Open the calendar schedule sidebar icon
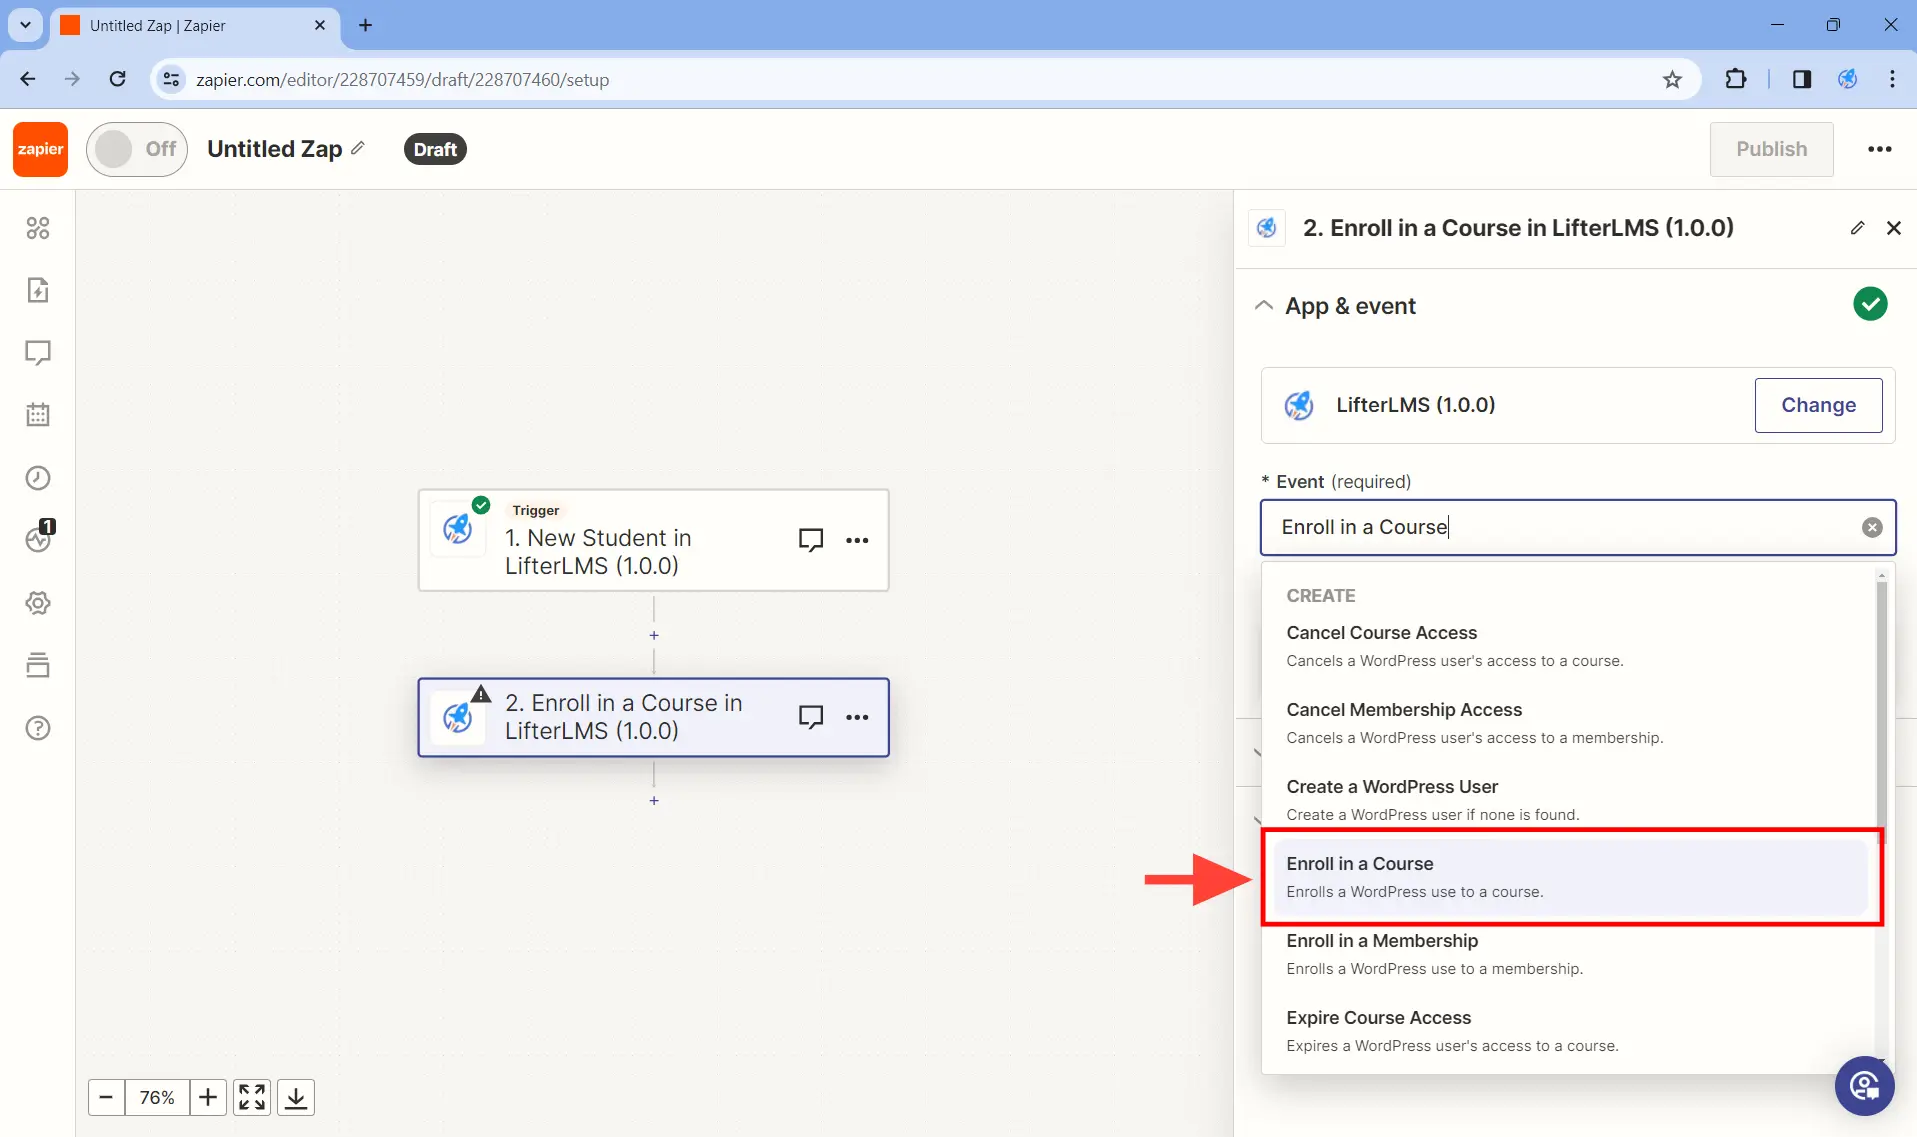The width and height of the screenshot is (1917, 1137). [x=38, y=415]
